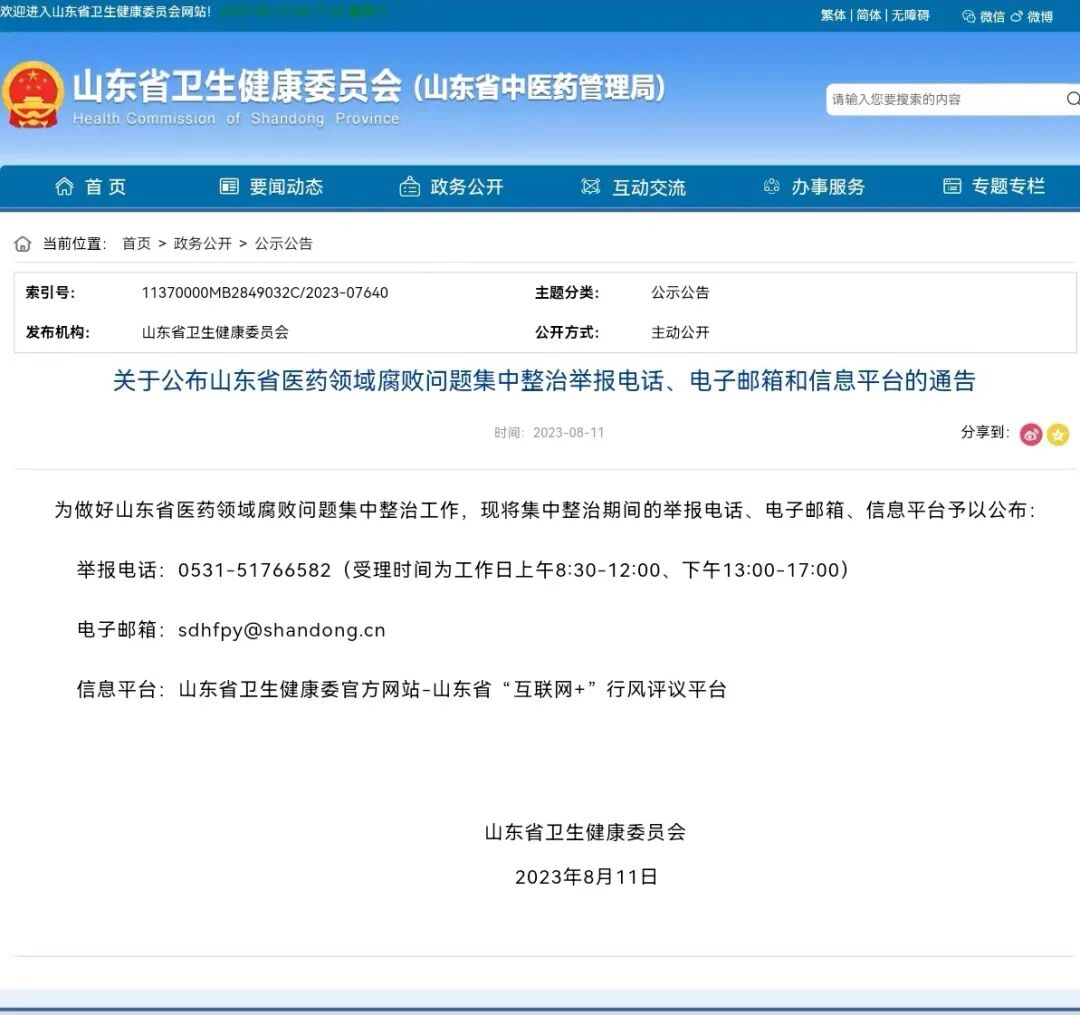Open the 首页 navigation menu item
This screenshot has height=1015, width=1080.
pos(105,187)
